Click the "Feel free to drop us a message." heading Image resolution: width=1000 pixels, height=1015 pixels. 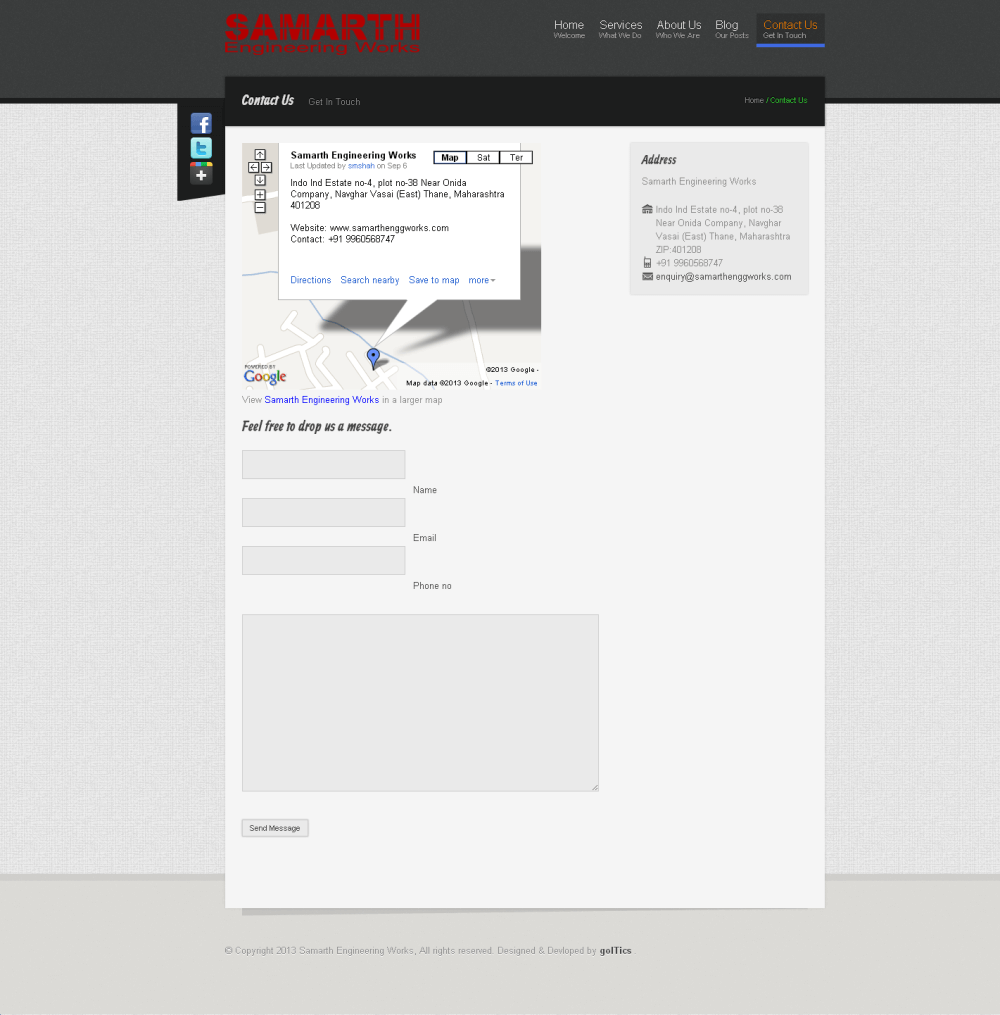317,427
